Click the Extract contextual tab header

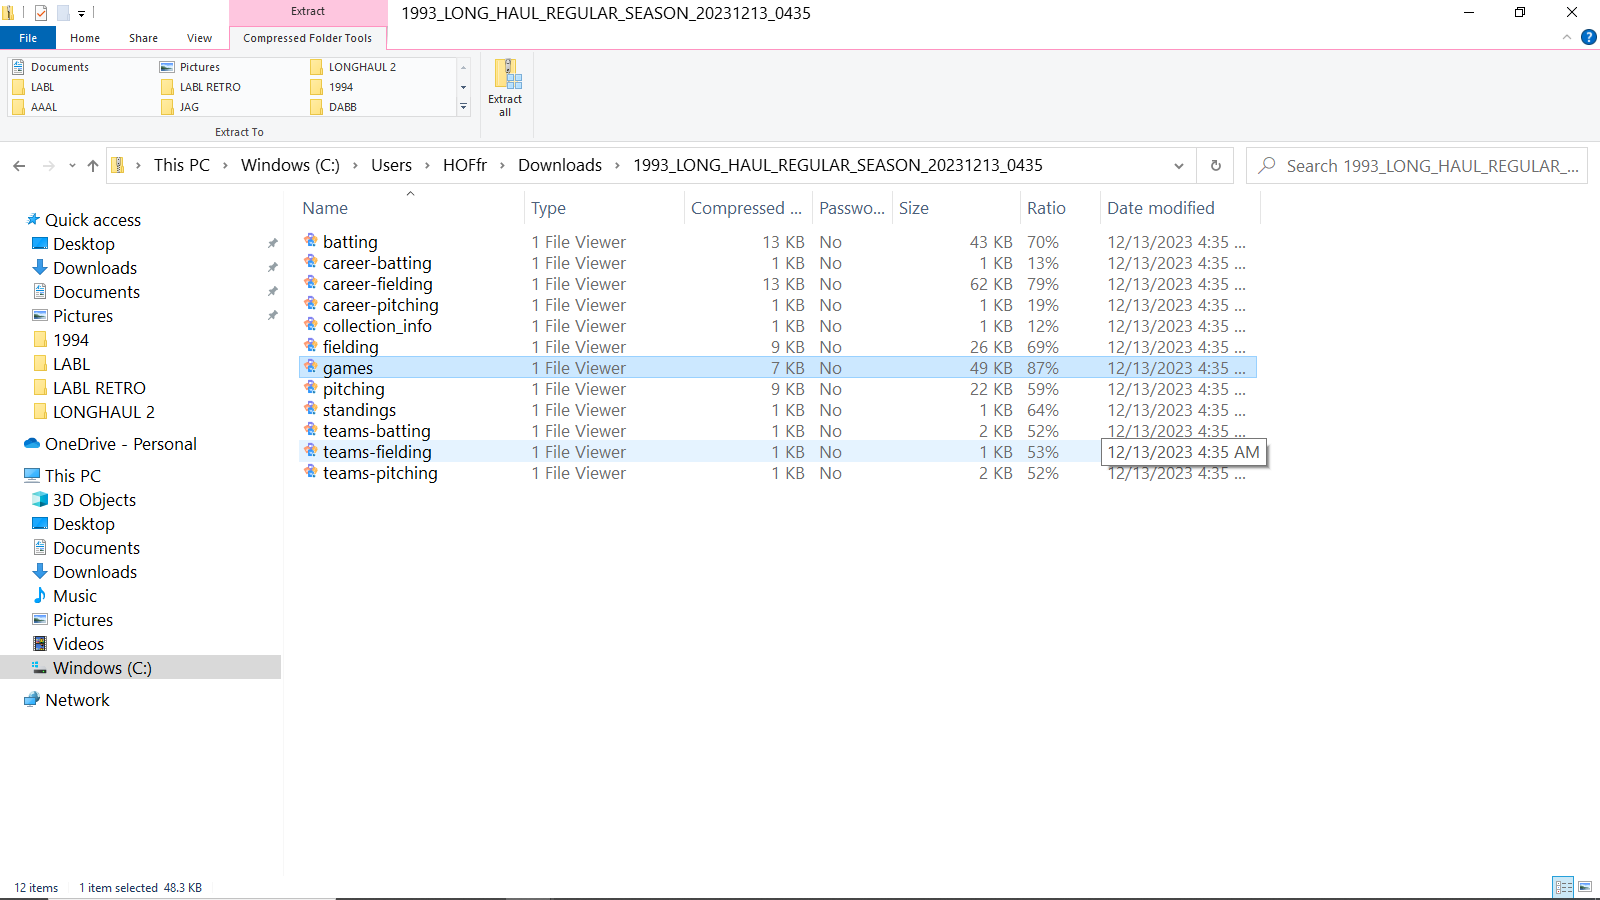[x=308, y=12]
